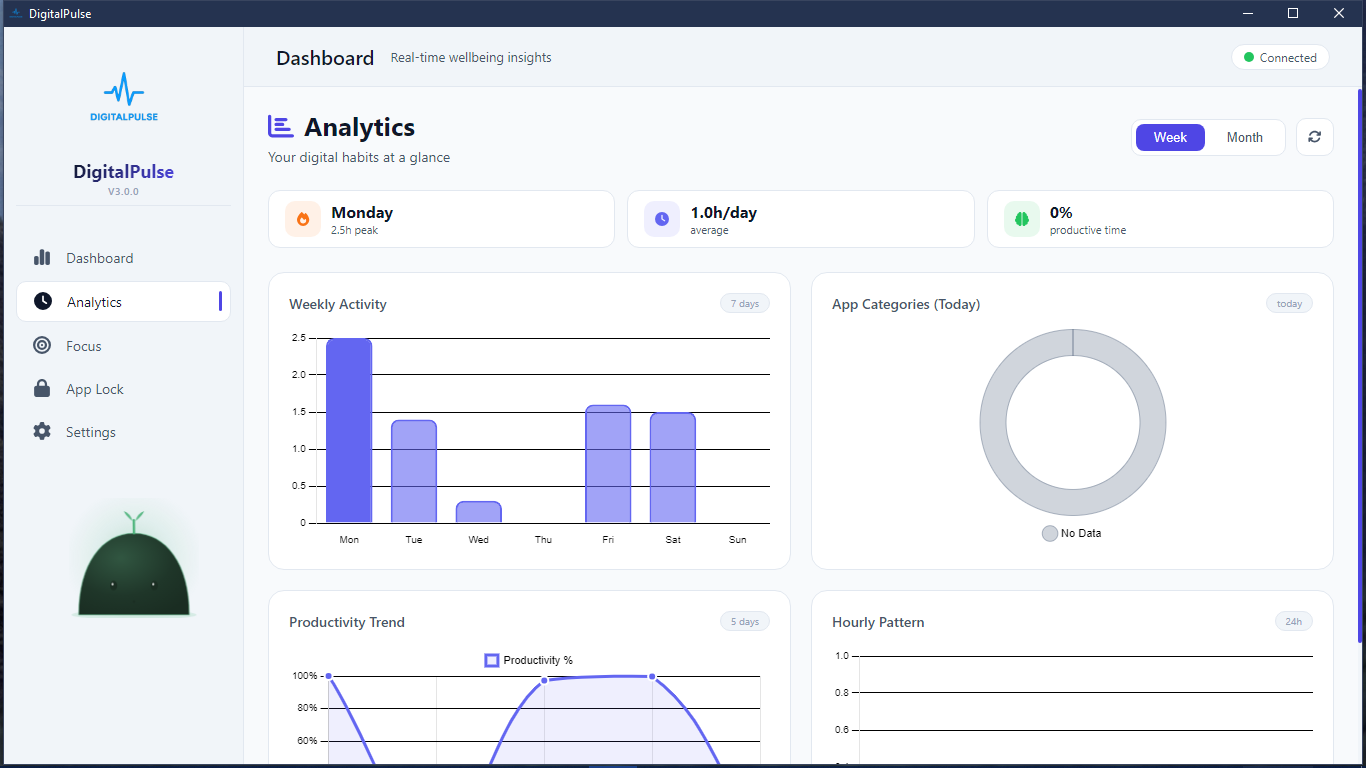This screenshot has height=768, width=1366.
Task: Toggle the No Data legend item
Action: pos(1072,533)
